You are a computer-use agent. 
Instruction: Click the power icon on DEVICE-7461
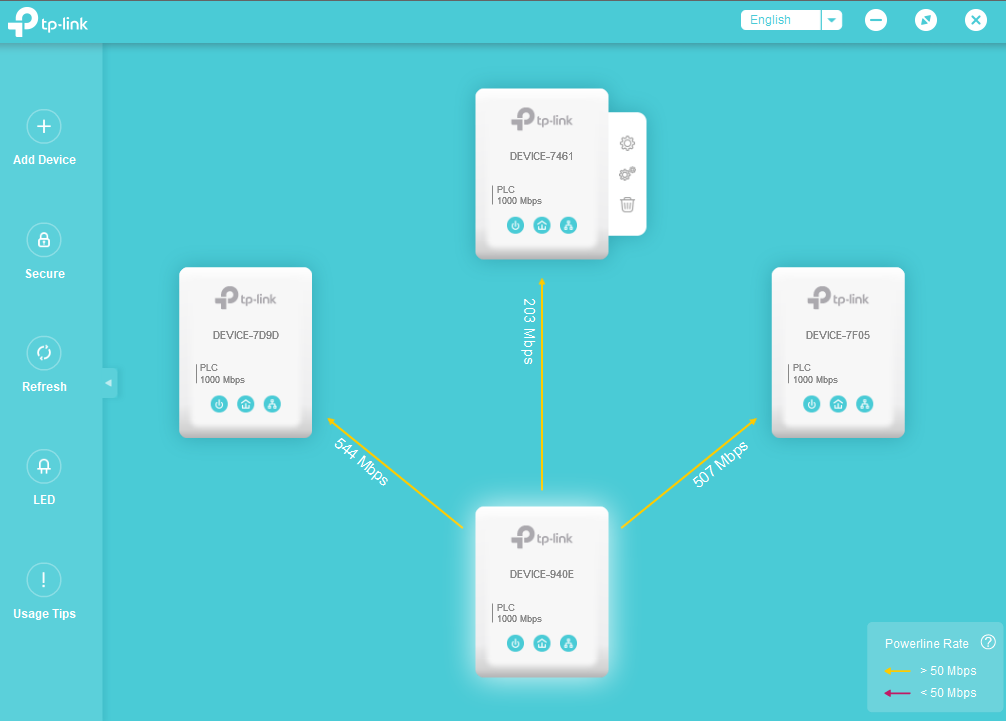coord(515,225)
